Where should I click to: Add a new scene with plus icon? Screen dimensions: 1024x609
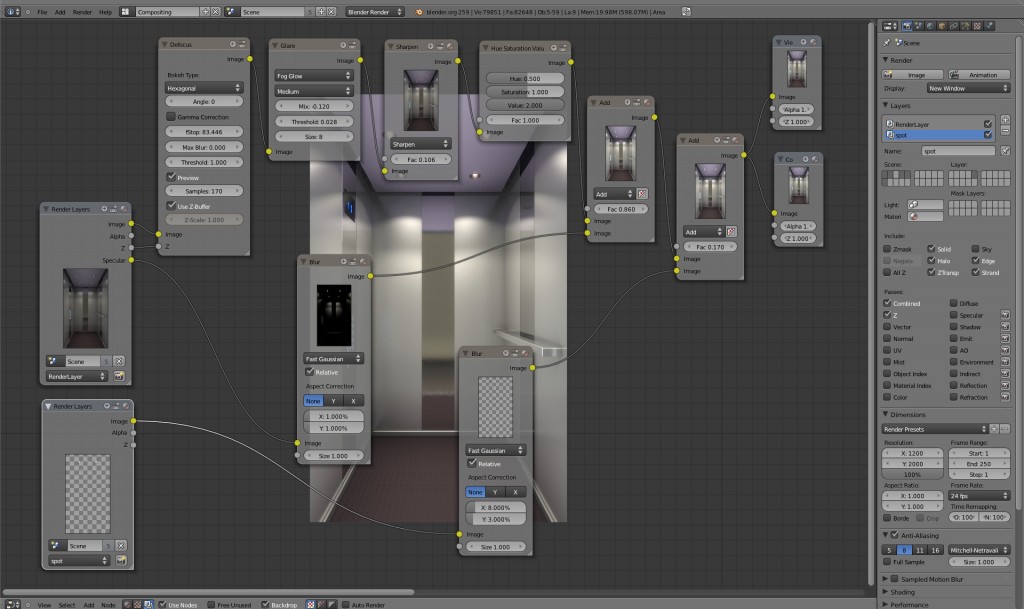321,12
